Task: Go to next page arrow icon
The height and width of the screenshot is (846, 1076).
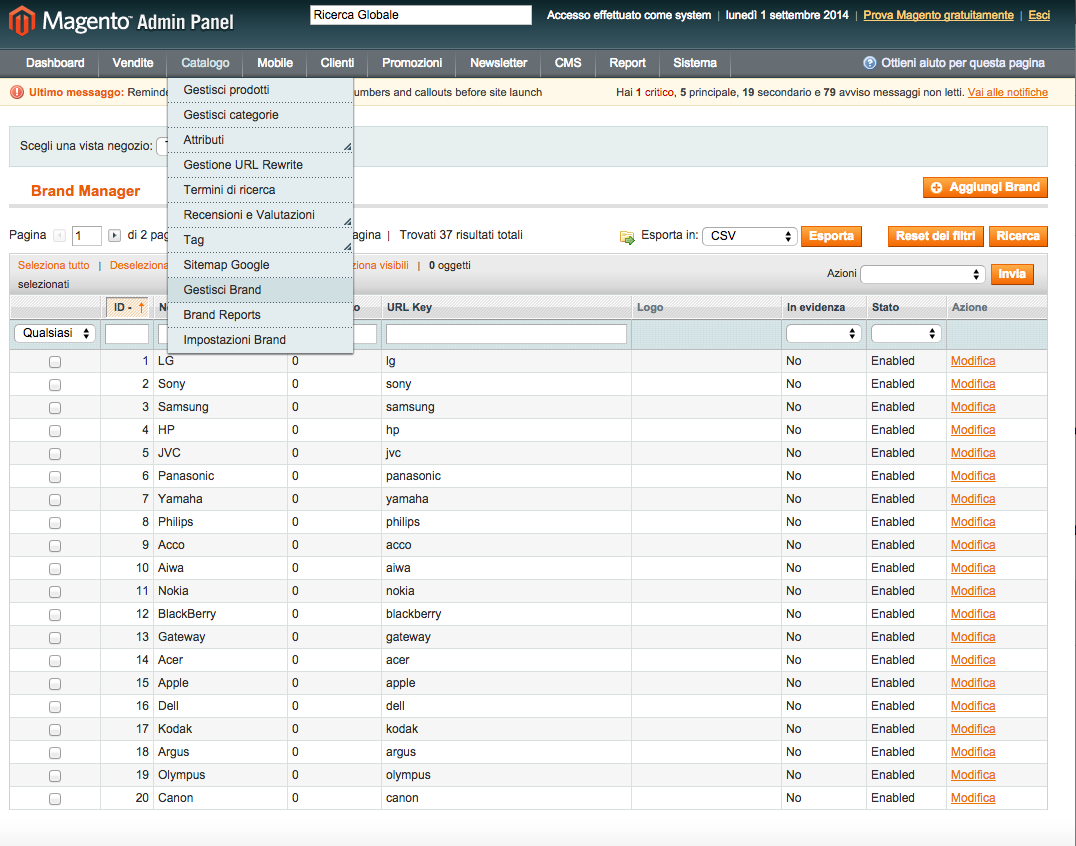Action: [115, 235]
